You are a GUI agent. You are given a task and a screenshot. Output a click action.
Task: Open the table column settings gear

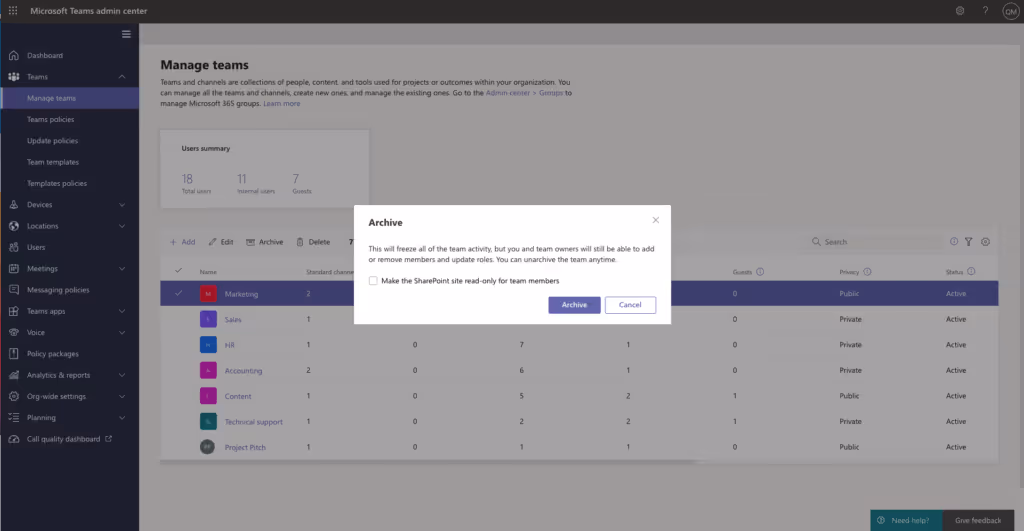(985, 242)
